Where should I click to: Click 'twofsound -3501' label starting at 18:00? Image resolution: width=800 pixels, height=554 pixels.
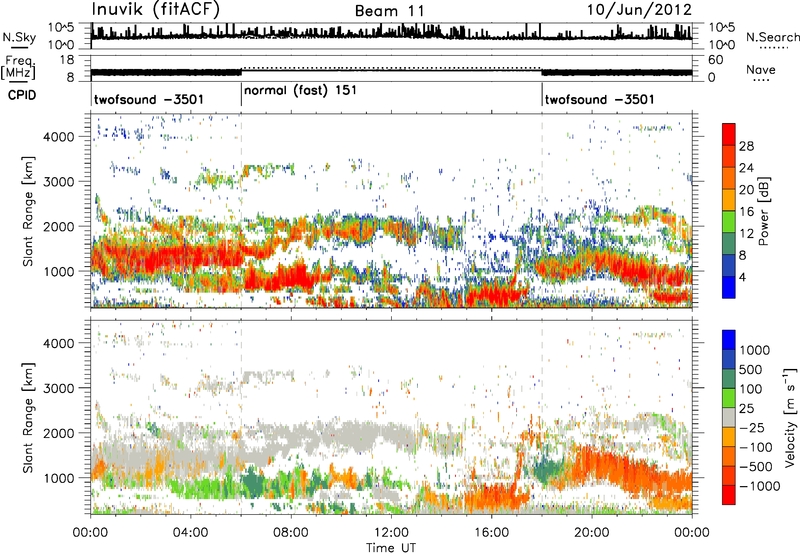599,99
